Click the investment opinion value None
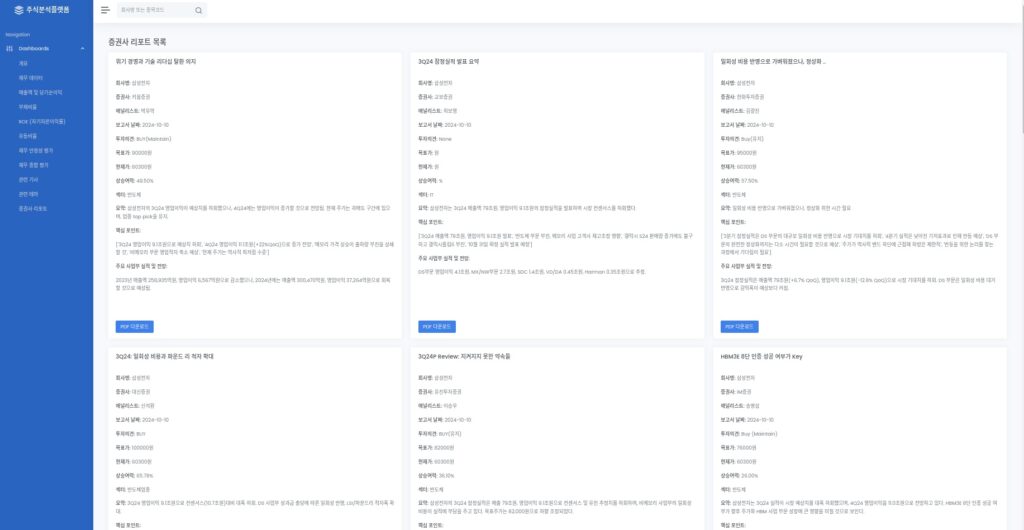 pyautogui.click(x=445, y=138)
